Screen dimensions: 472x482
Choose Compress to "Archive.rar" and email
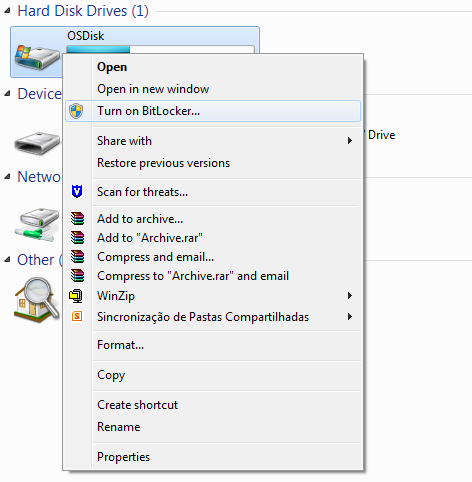click(213, 276)
